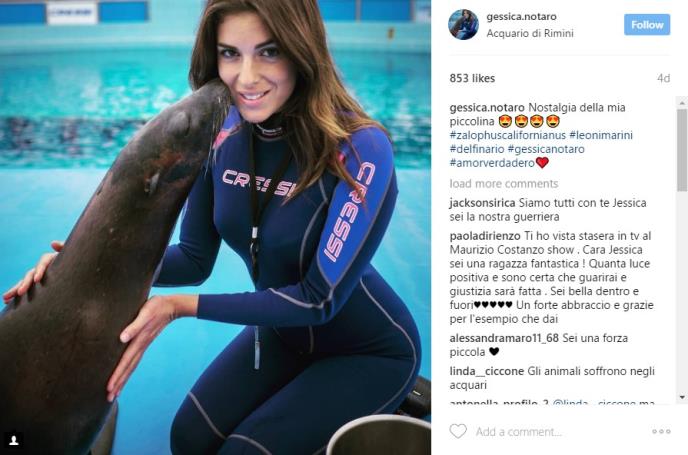The width and height of the screenshot is (688, 455).
Task: Open the gessica.notaro username in header
Action: click(x=521, y=17)
